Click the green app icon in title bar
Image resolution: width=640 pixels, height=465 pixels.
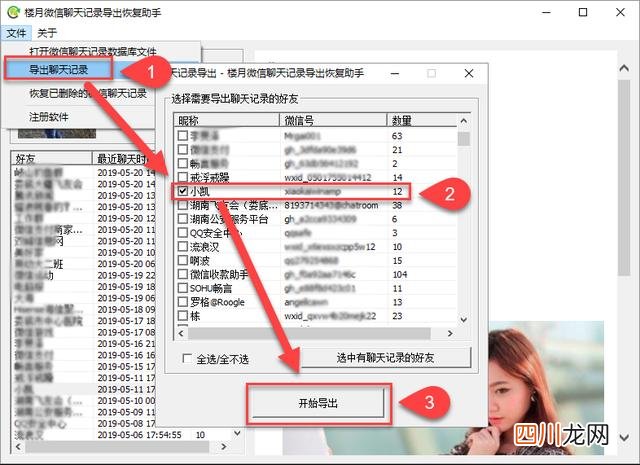pyautogui.click(x=13, y=12)
